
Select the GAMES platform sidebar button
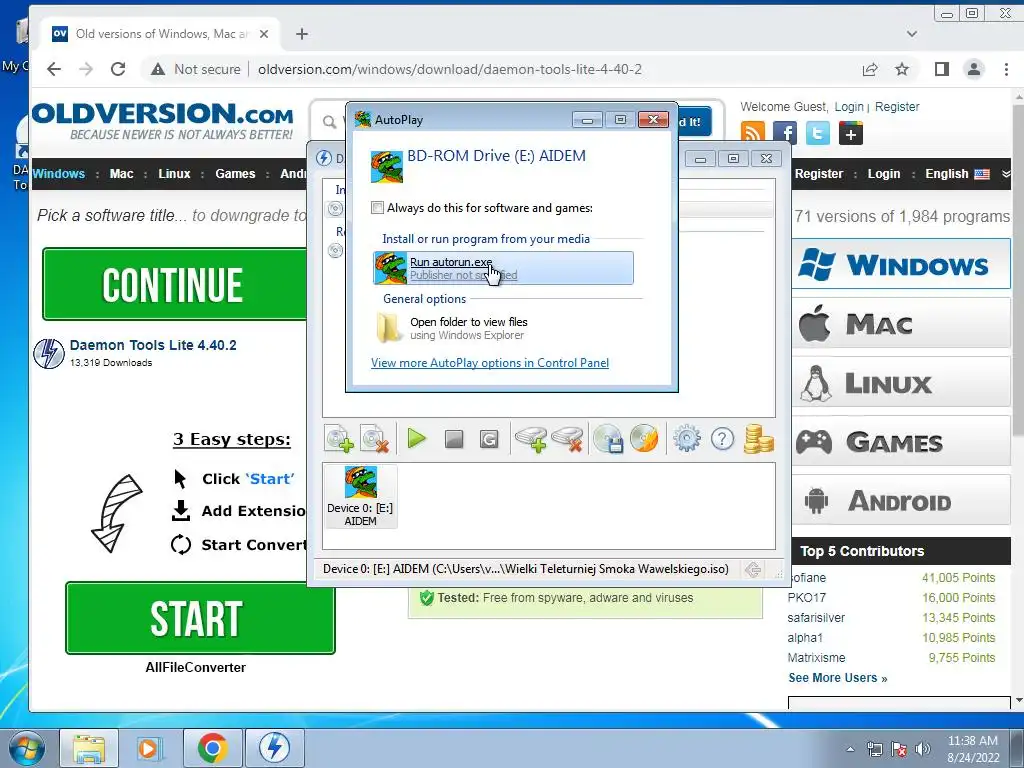pyautogui.click(x=901, y=442)
